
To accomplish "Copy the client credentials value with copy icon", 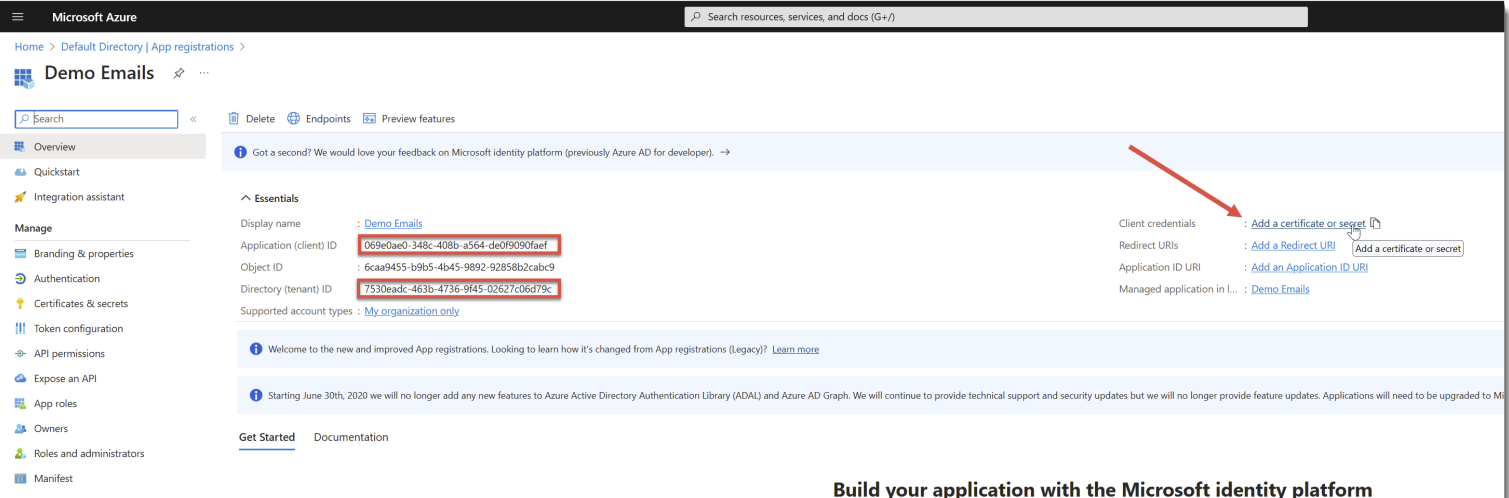I will point(1376,223).
